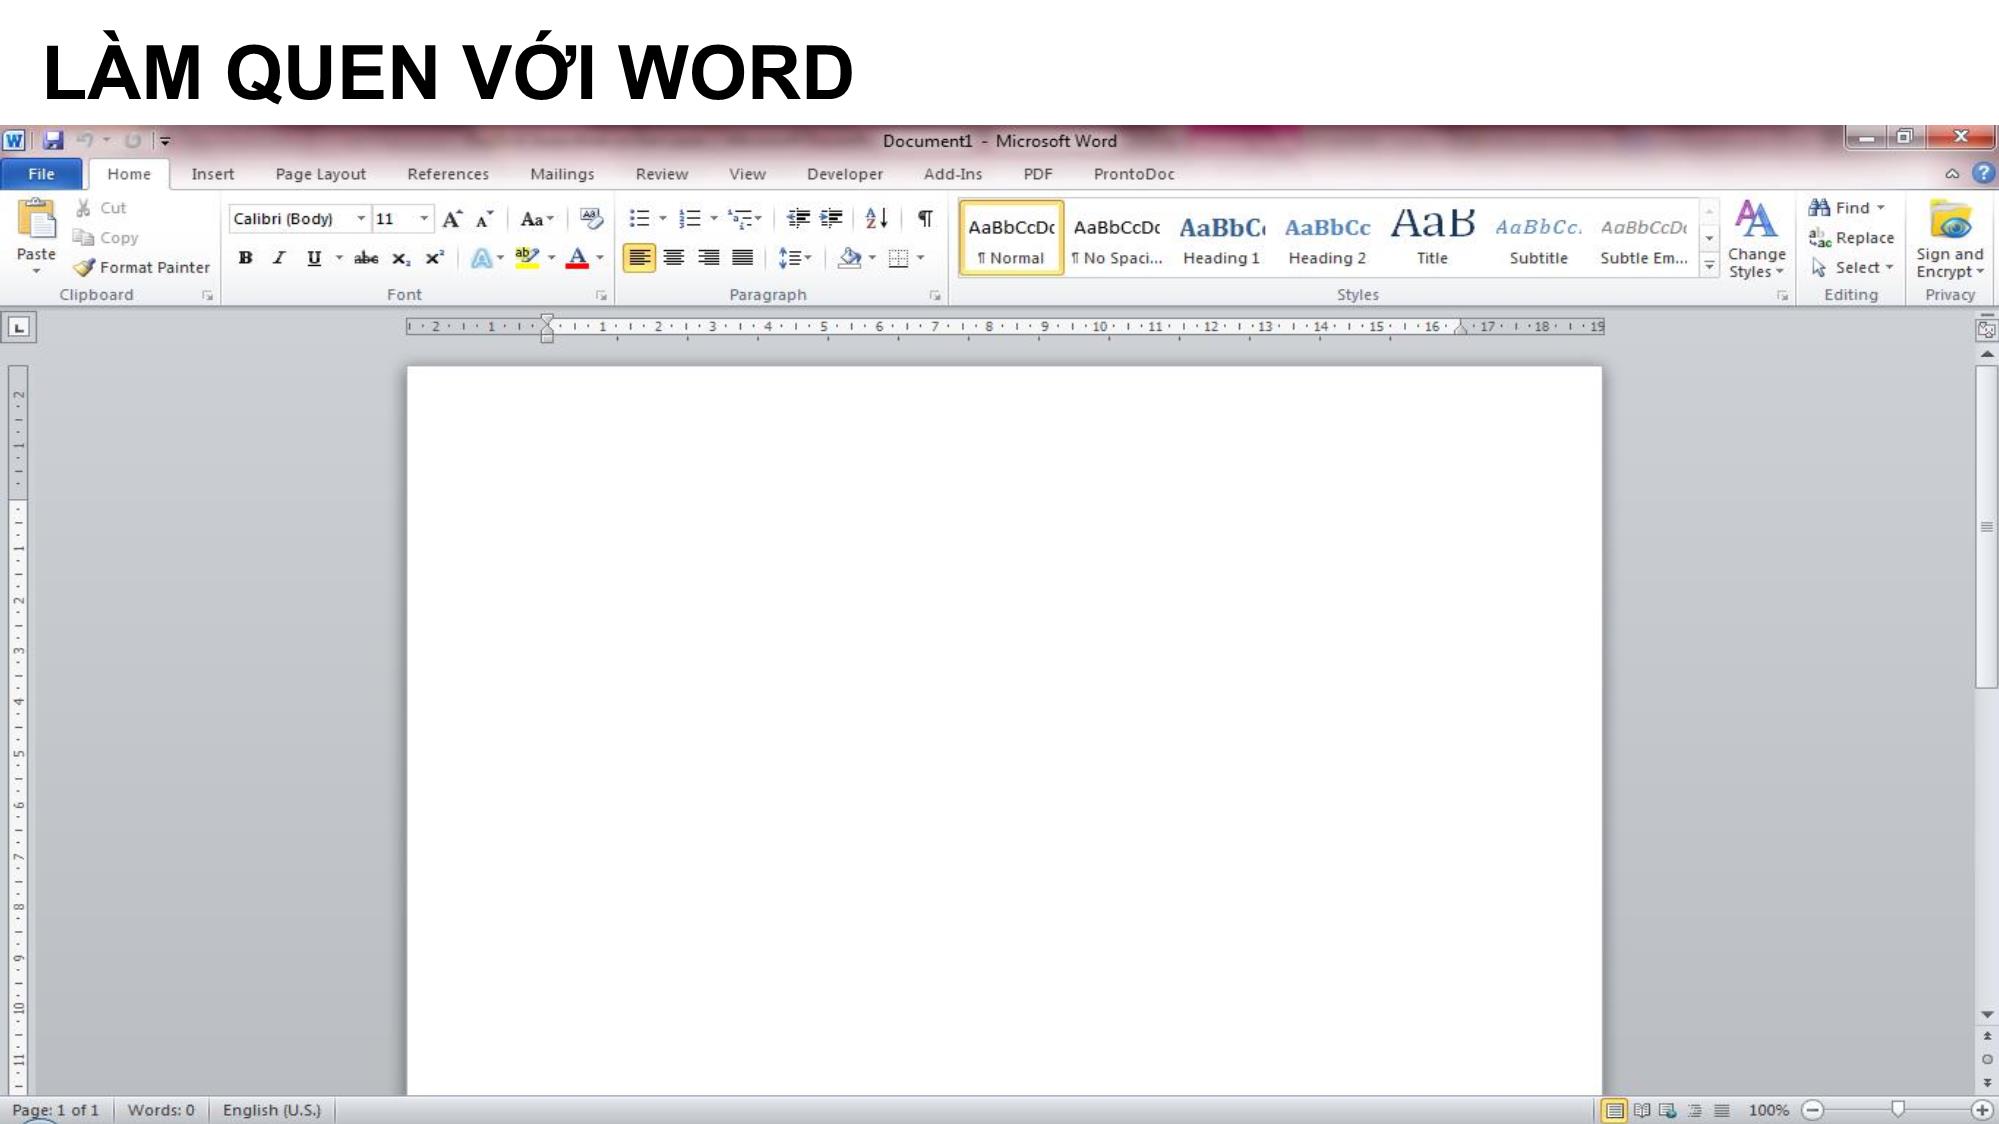The width and height of the screenshot is (1999, 1124).
Task: Click the Format Painter icon
Action: click(x=85, y=266)
